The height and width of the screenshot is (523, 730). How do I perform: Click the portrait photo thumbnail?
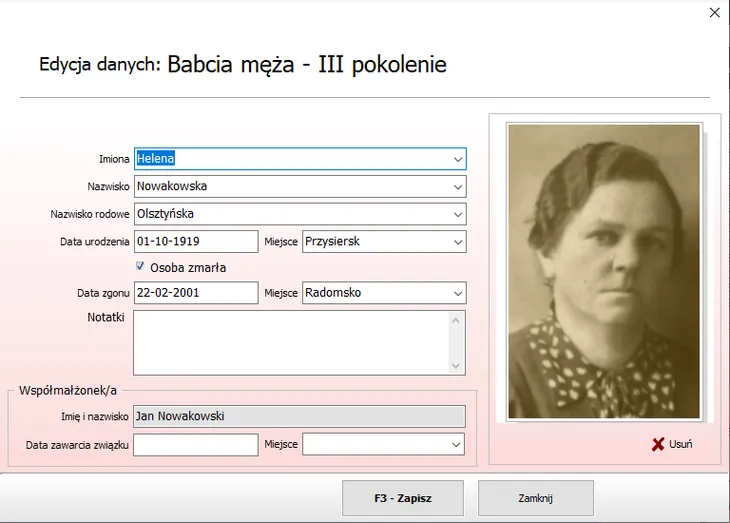(x=604, y=272)
